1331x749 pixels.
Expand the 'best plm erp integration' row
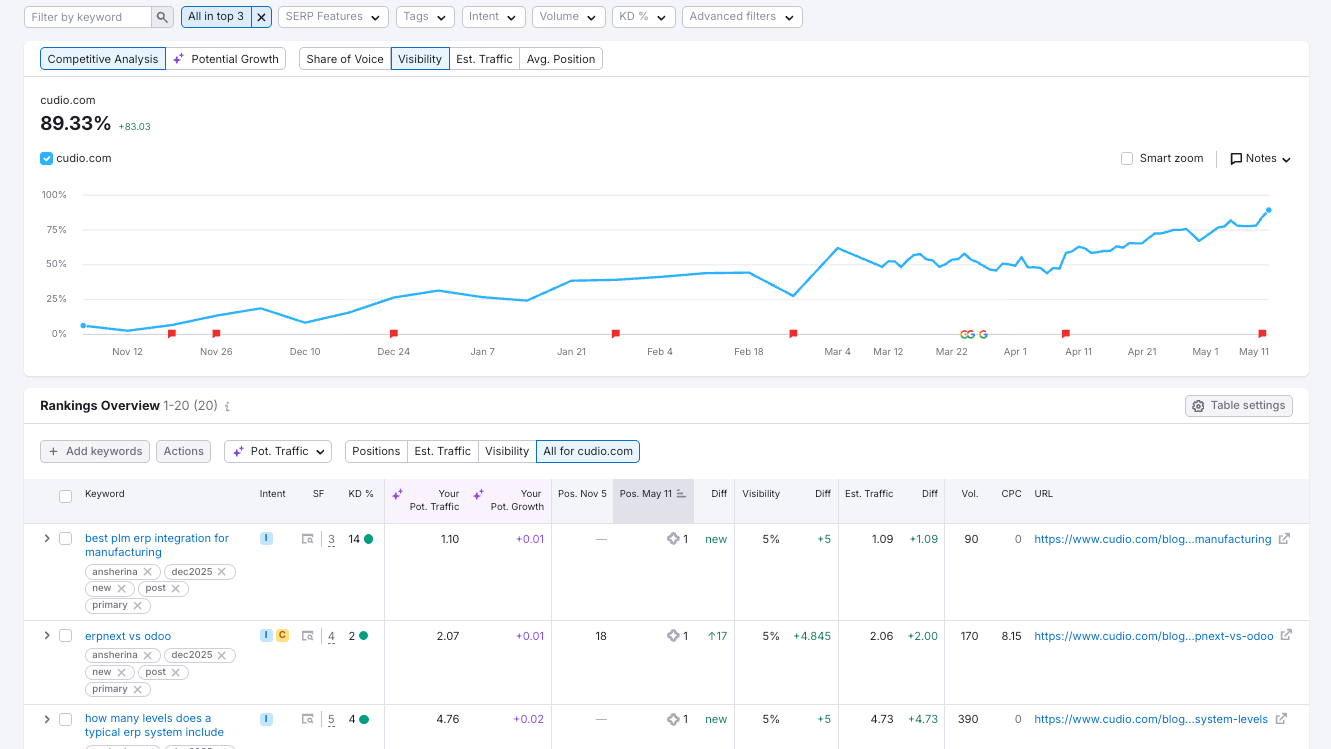click(46, 538)
